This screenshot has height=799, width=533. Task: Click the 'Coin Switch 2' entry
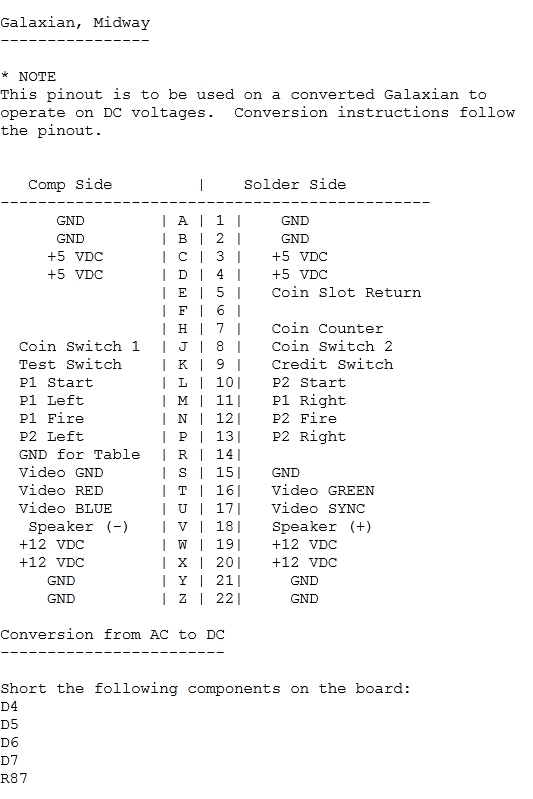point(332,347)
